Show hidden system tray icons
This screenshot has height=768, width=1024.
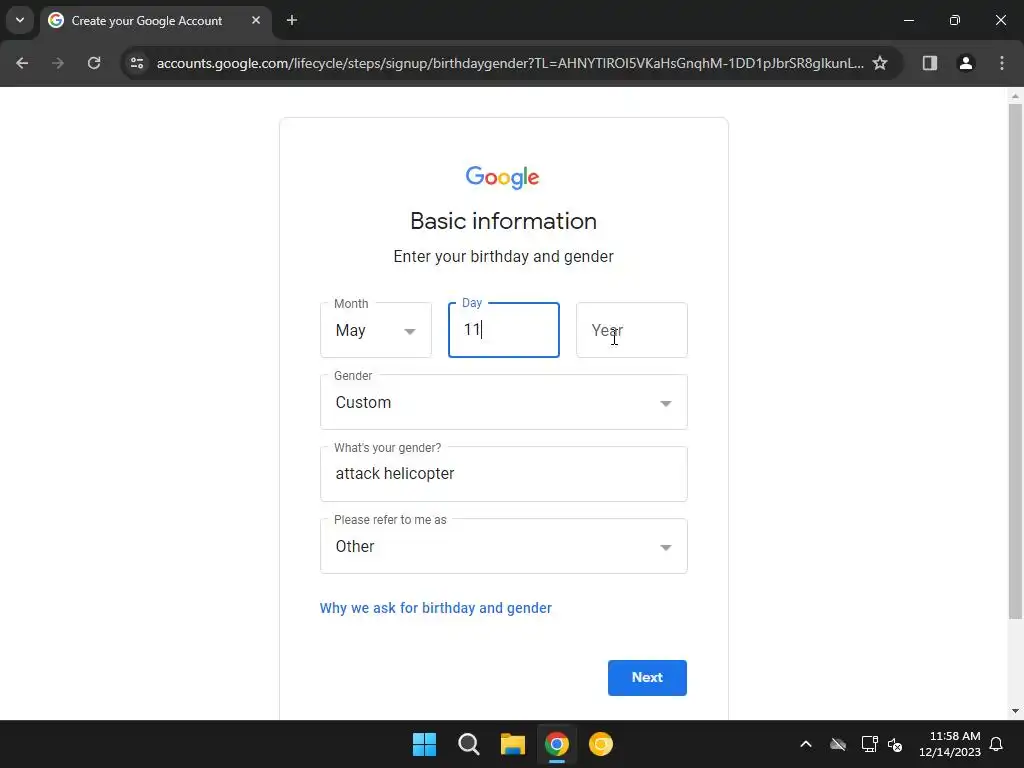806,744
